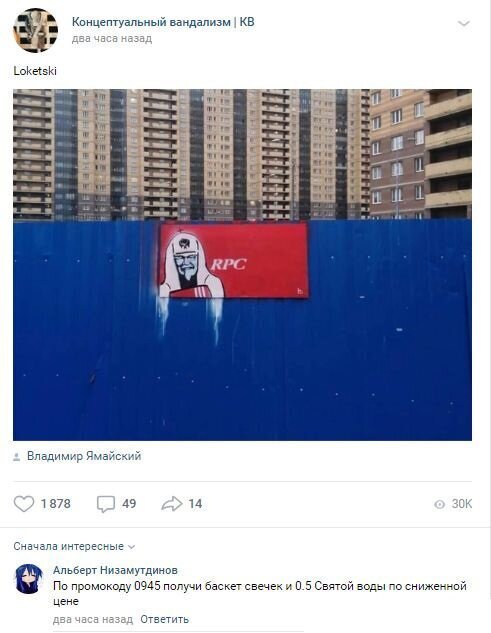Open the KFC parody graffiti photo
Image resolution: width=491 pixels, height=633 pixels.
(242, 265)
